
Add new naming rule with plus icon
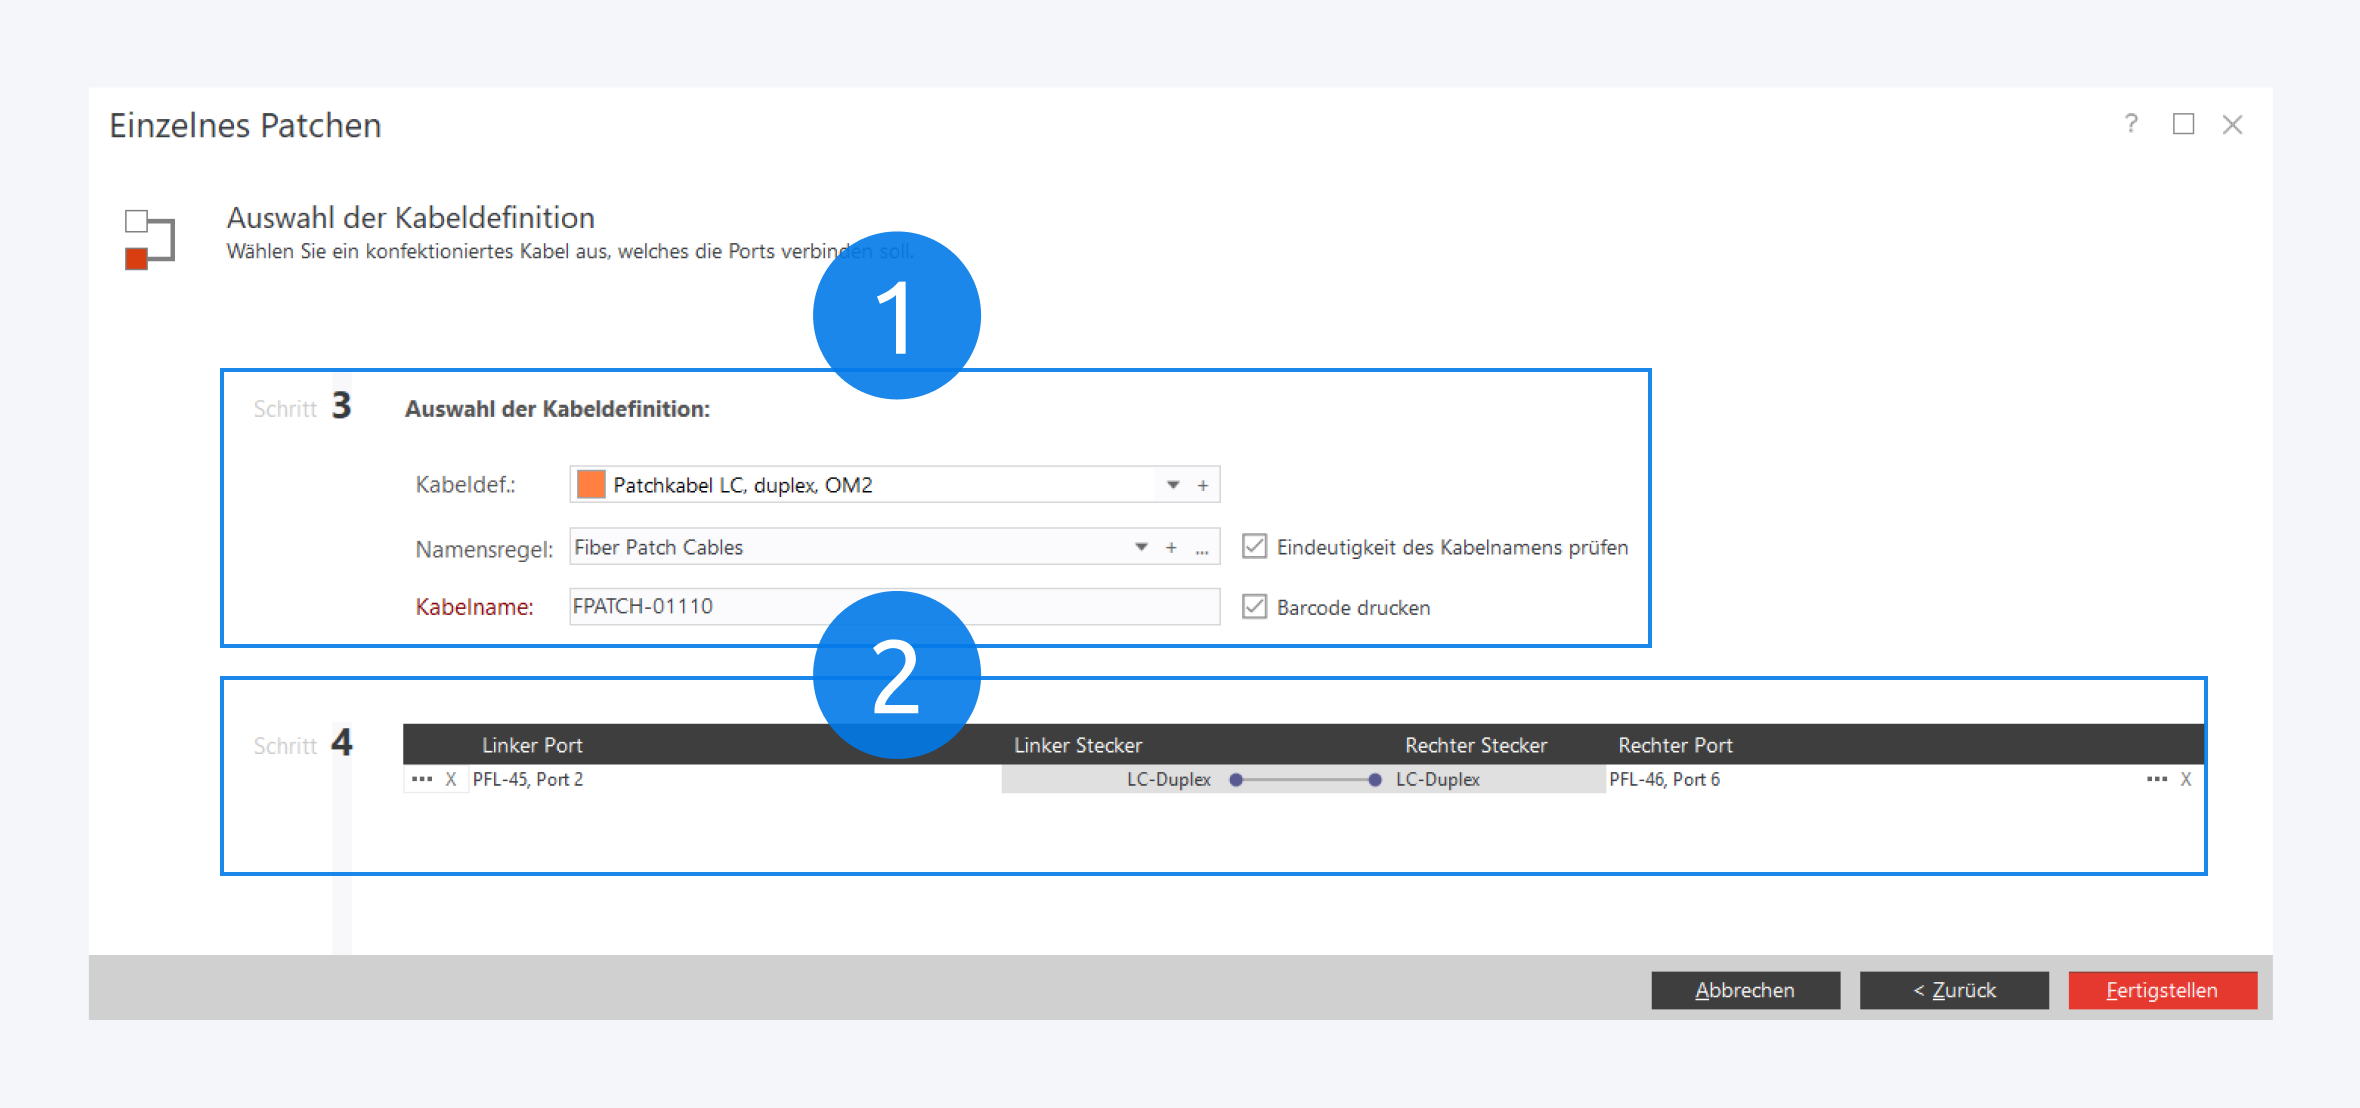1171,547
